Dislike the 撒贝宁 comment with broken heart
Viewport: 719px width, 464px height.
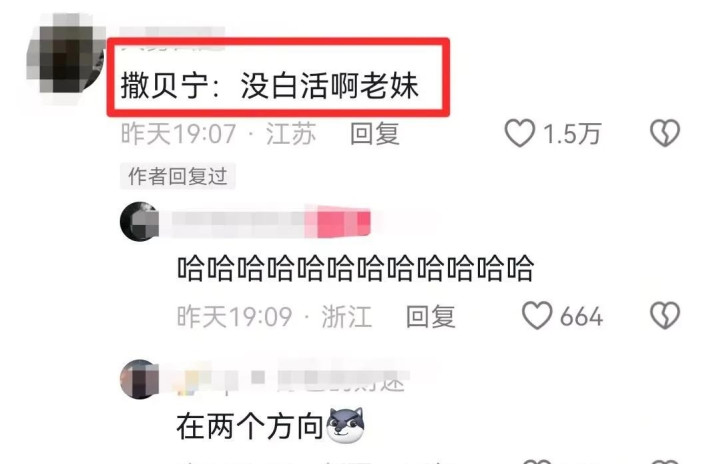(665, 133)
